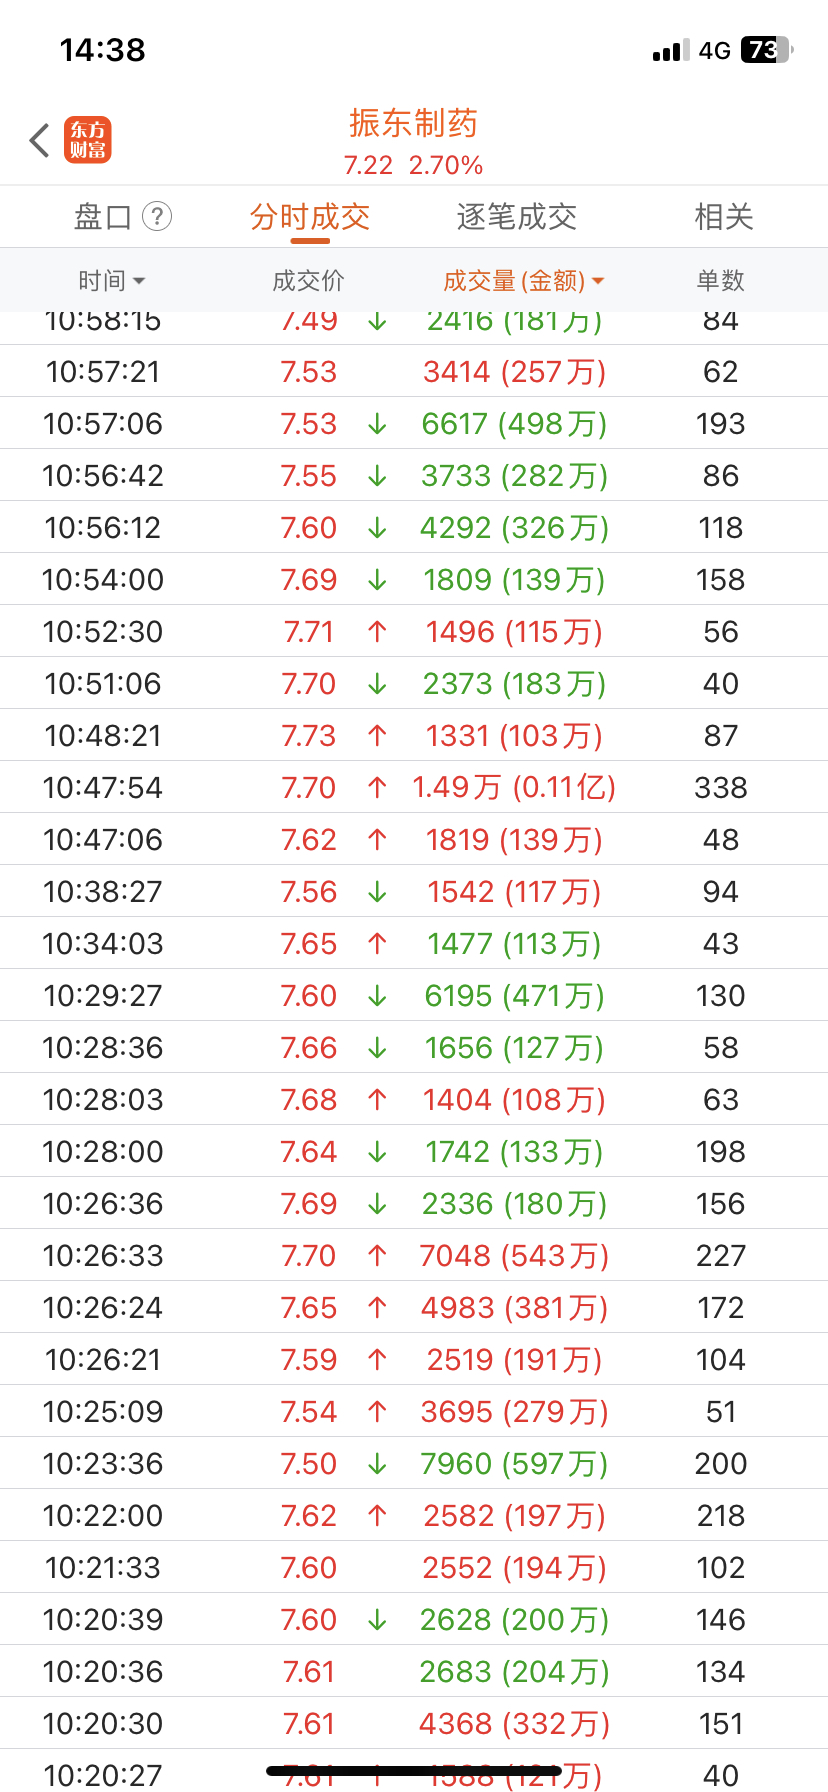Tap the 单数 column header
Screen dimensions: 828x1792
[721, 281]
